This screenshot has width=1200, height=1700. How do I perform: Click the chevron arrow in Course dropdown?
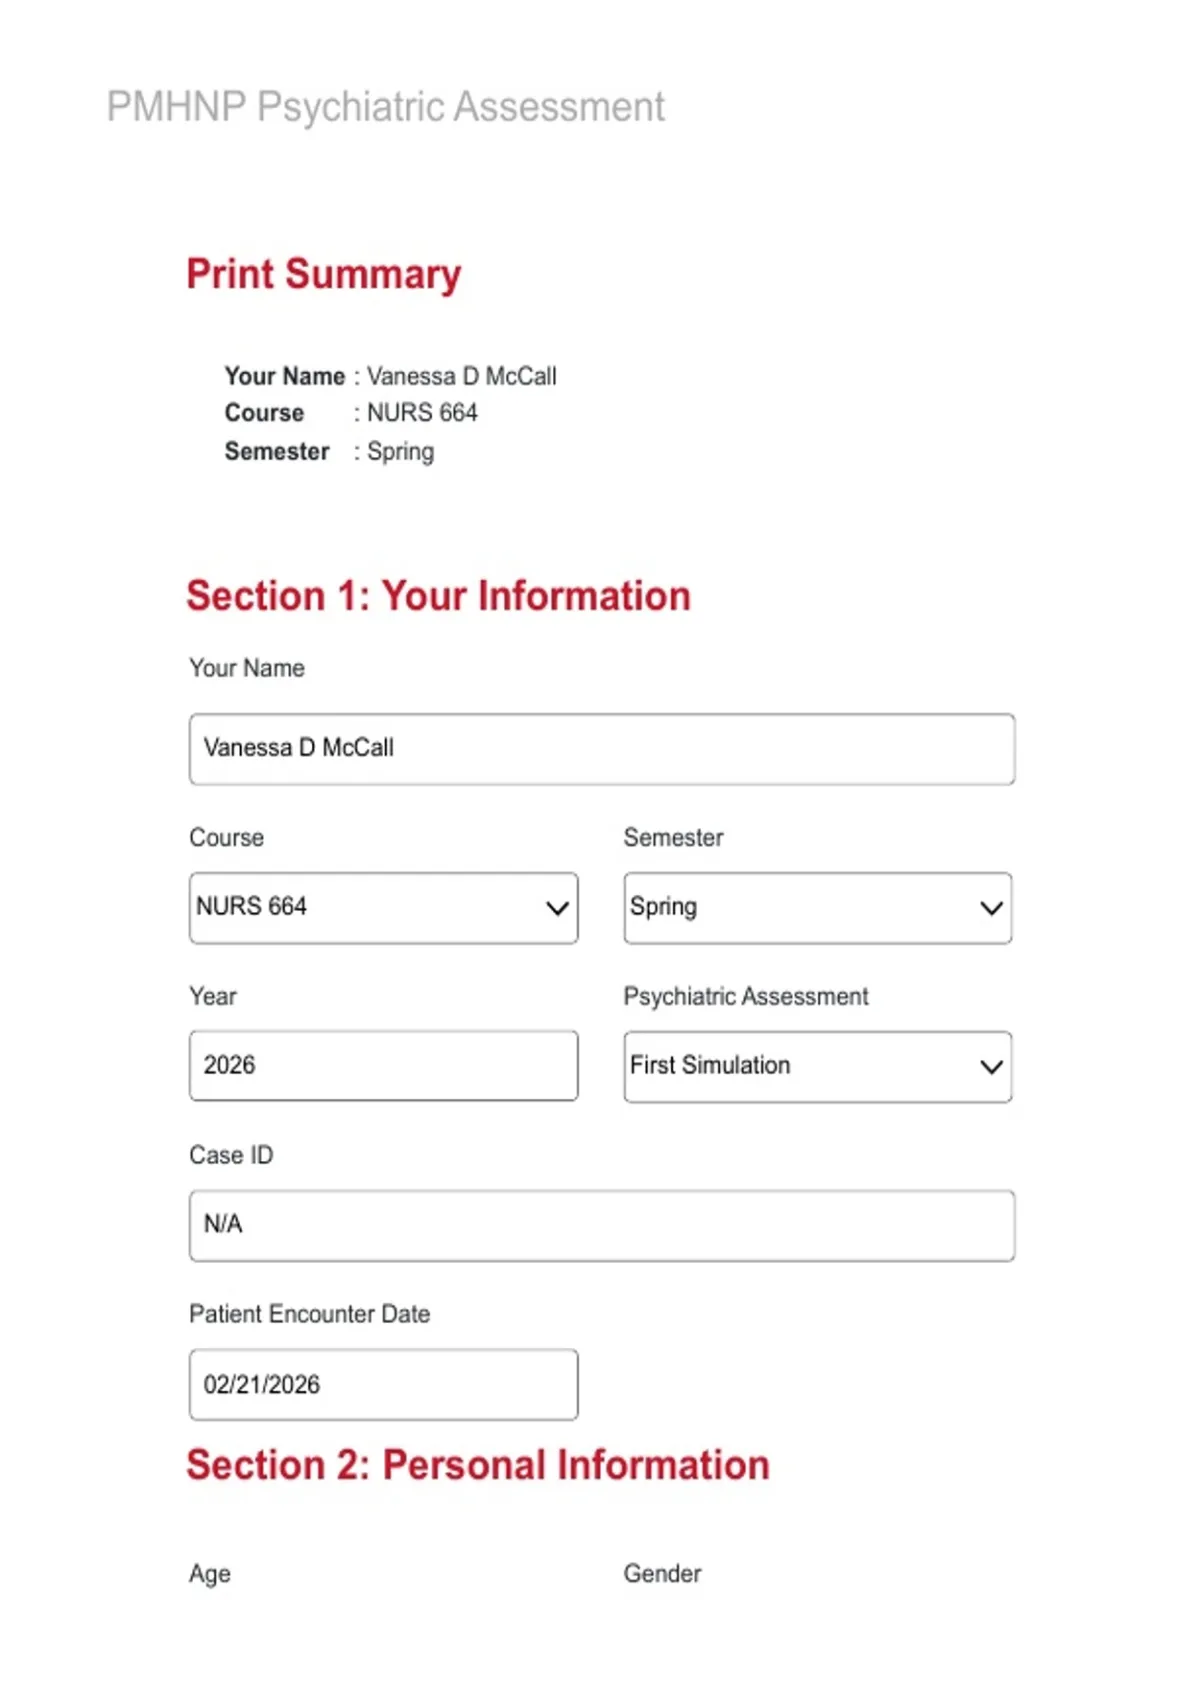[557, 908]
